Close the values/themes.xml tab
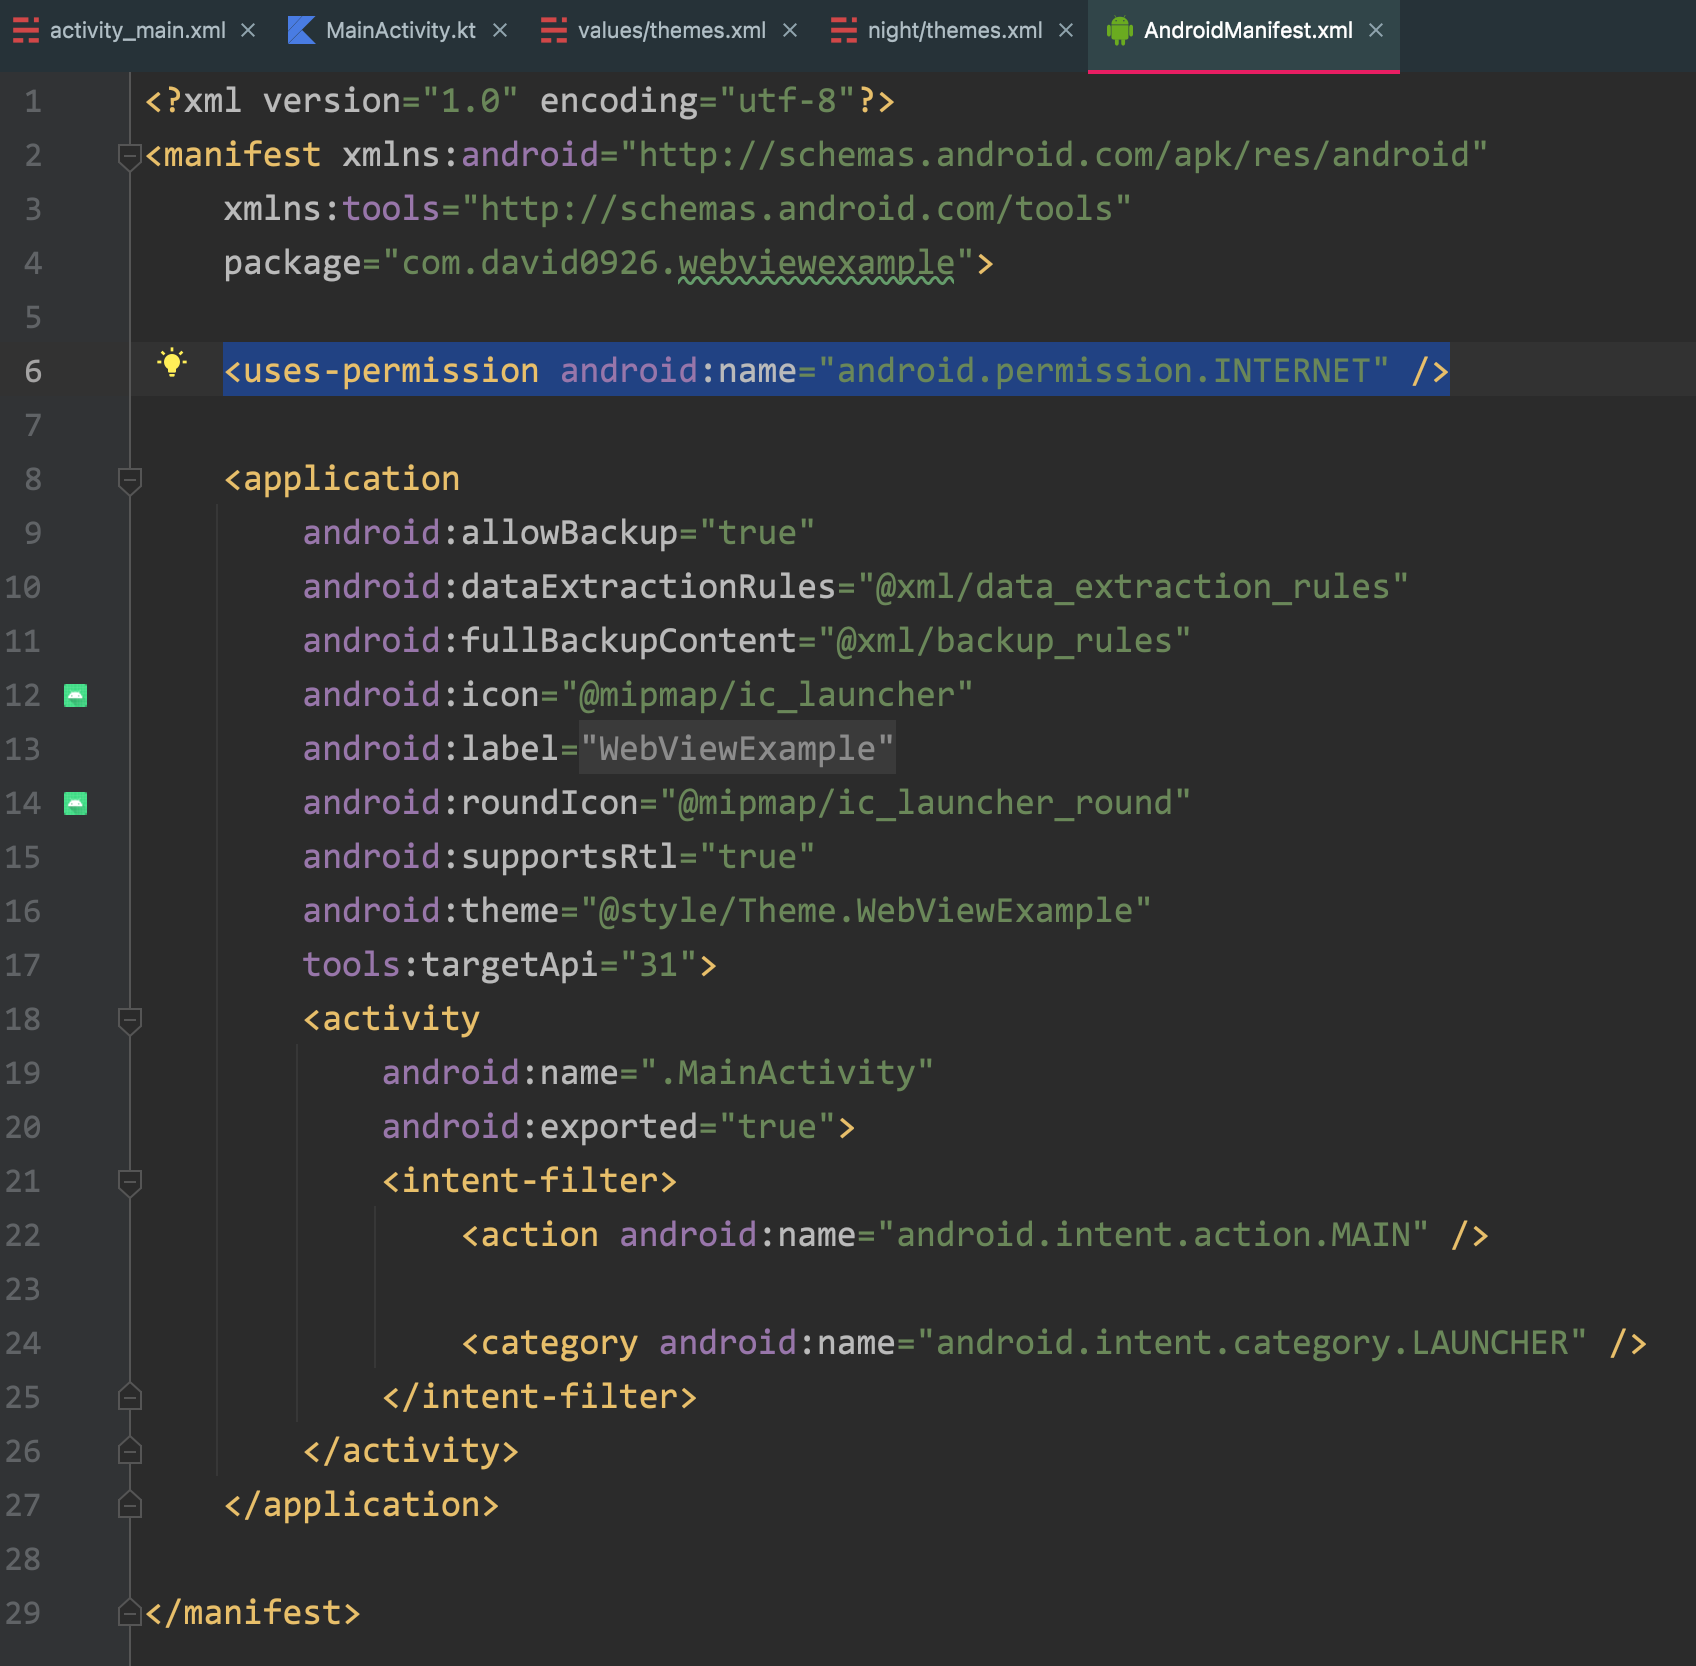1696x1666 pixels. point(790,31)
